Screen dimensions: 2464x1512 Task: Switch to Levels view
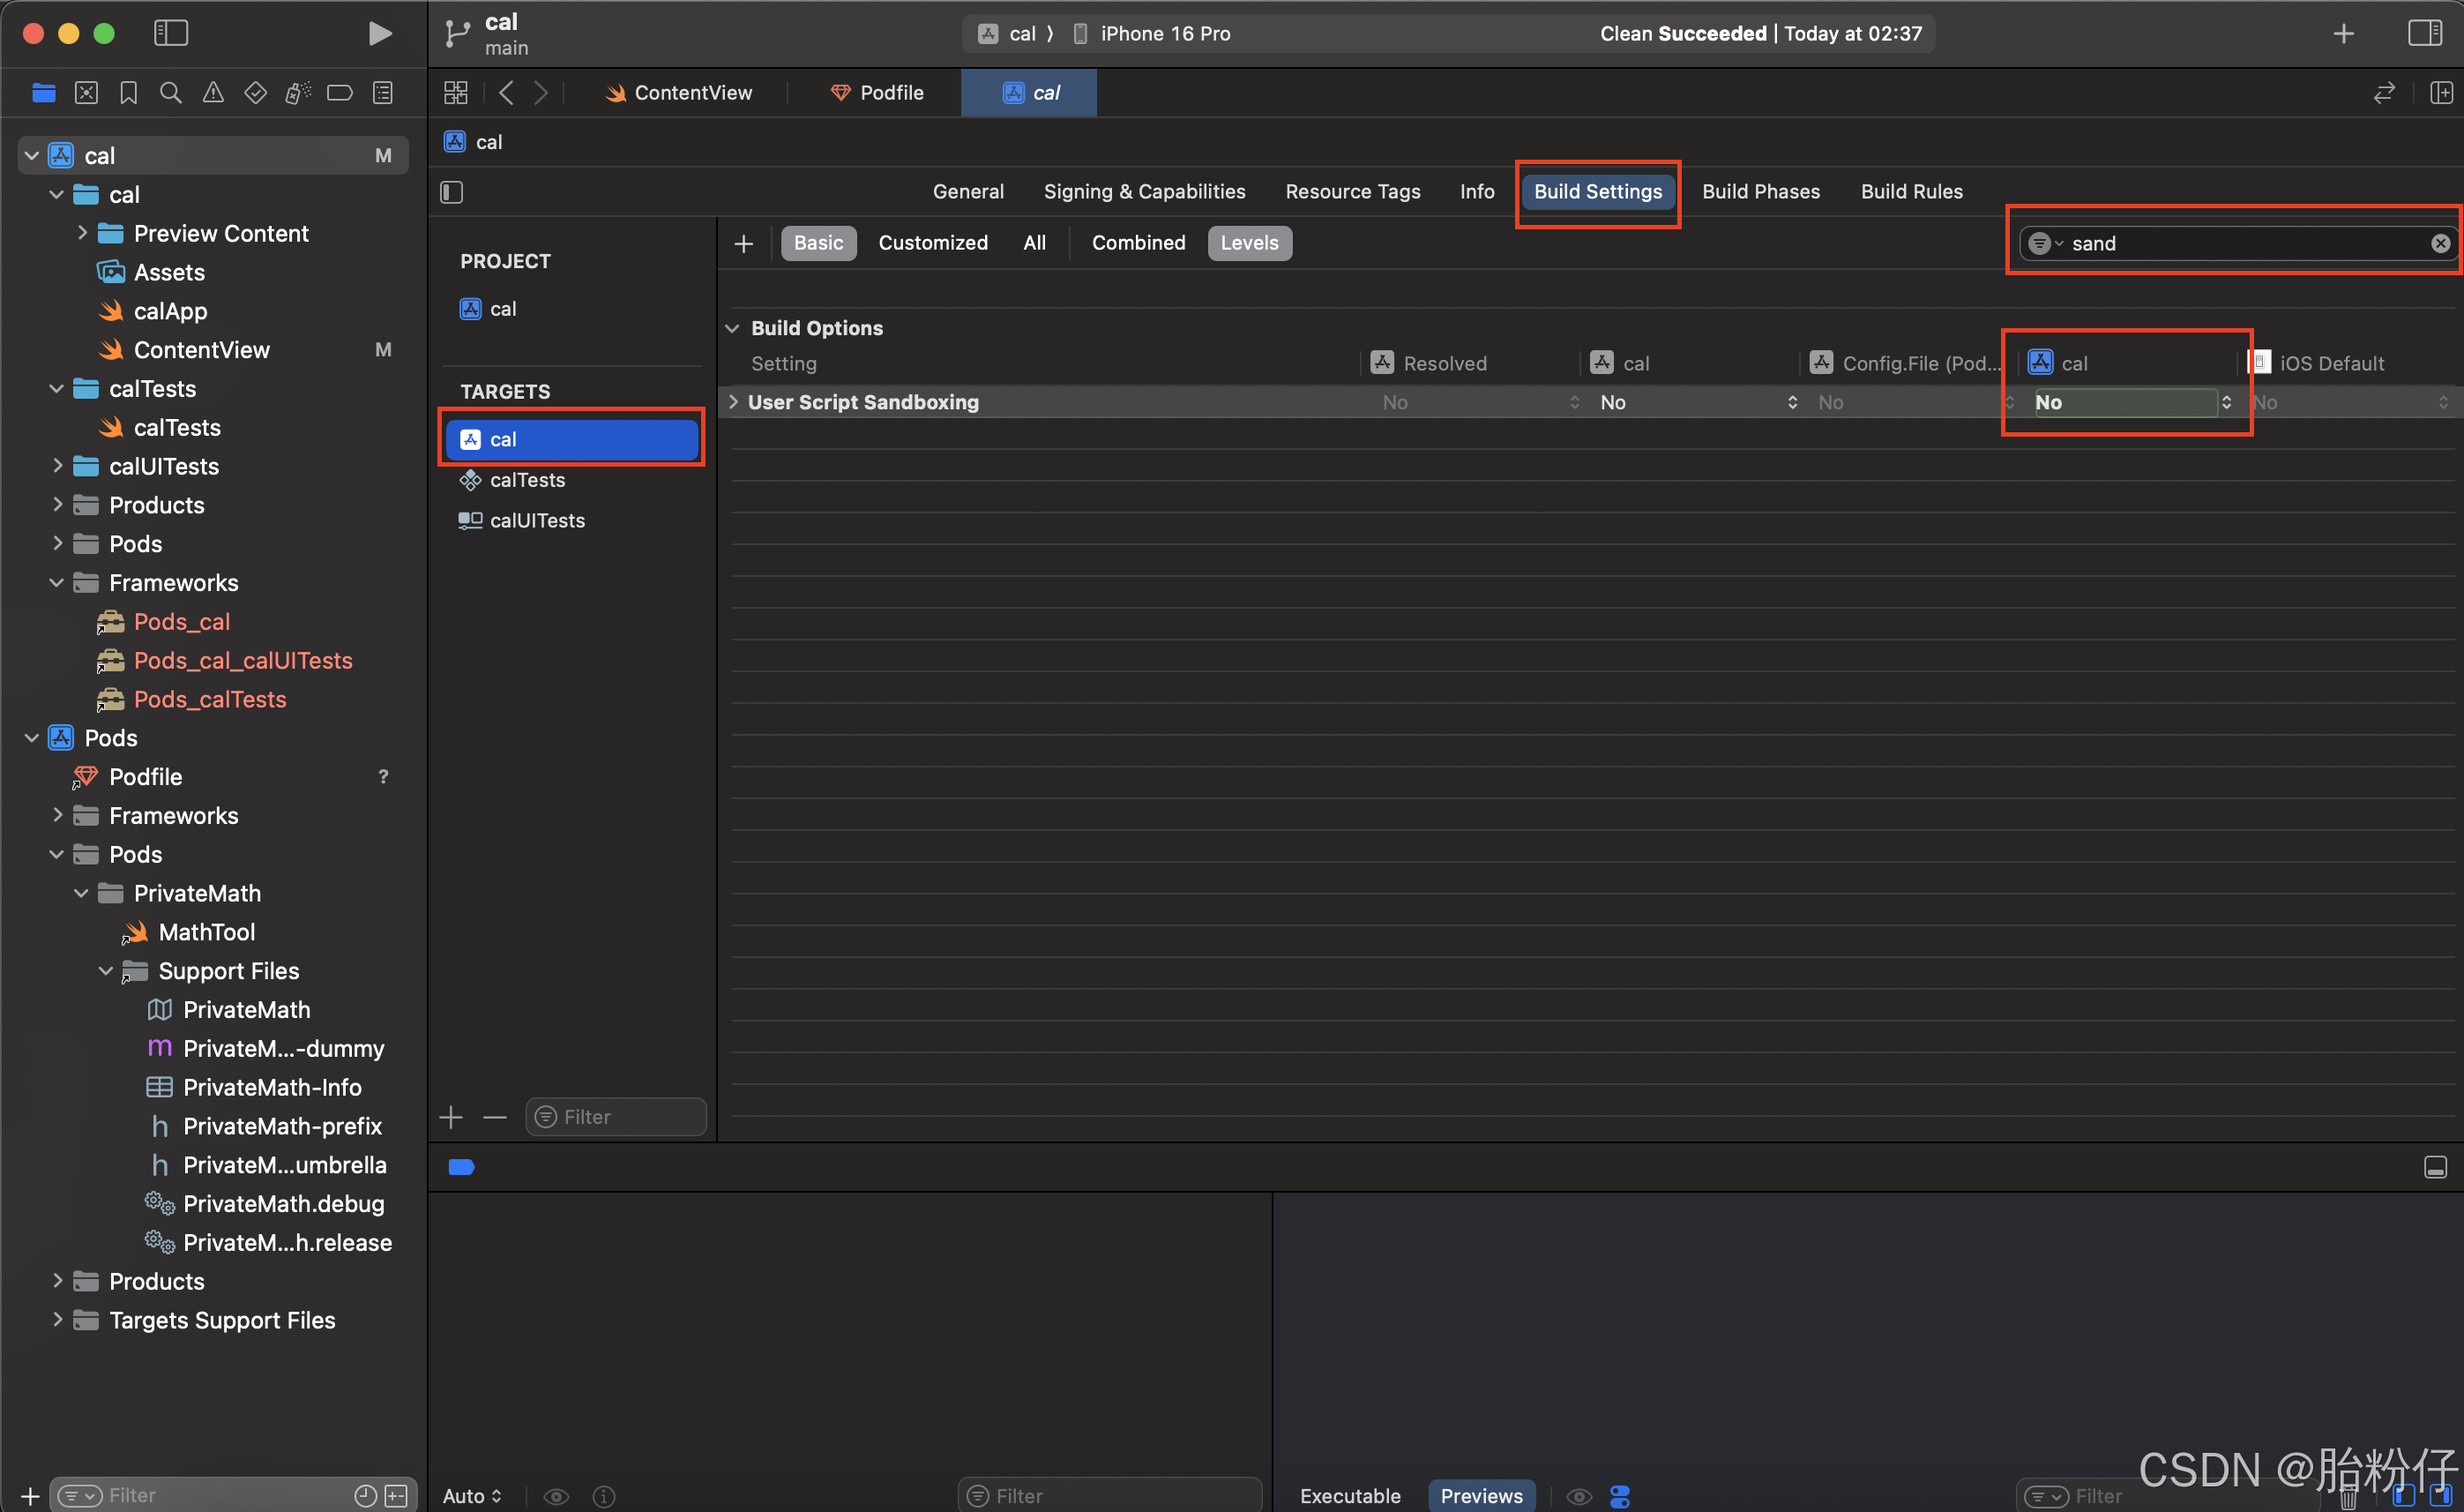pos(1249,243)
